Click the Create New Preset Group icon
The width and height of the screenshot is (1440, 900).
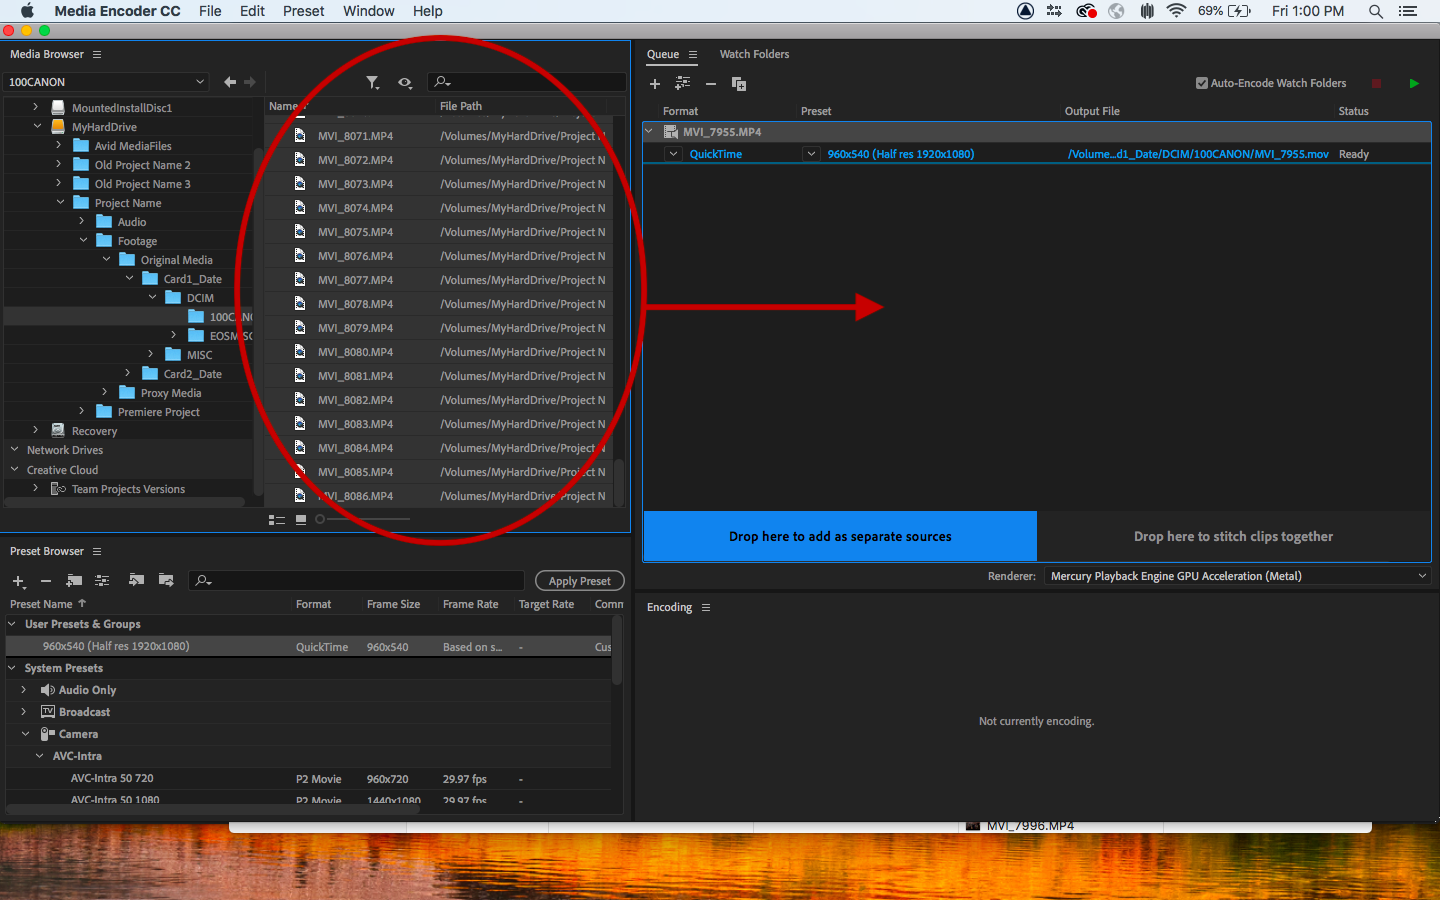coord(74,580)
